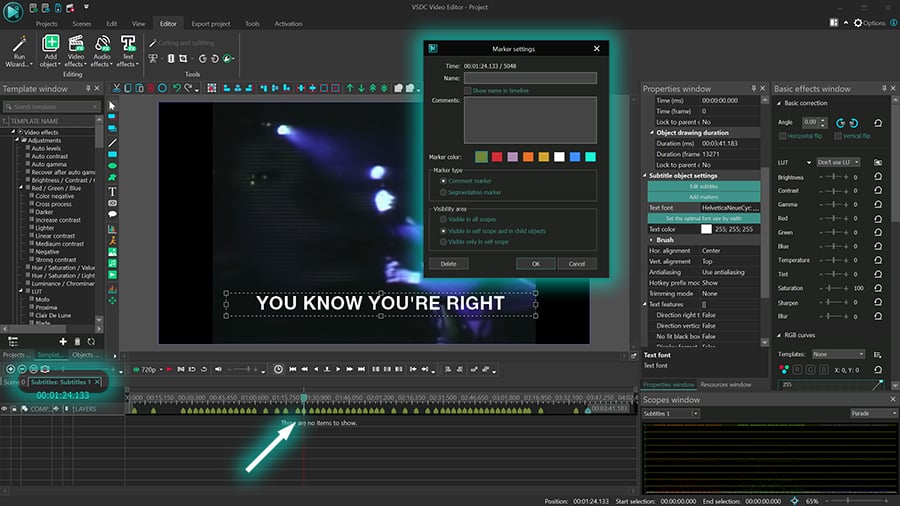Open the 720p preview resolution dropdown
This screenshot has height=506, width=900.
[x=148, y=369]
